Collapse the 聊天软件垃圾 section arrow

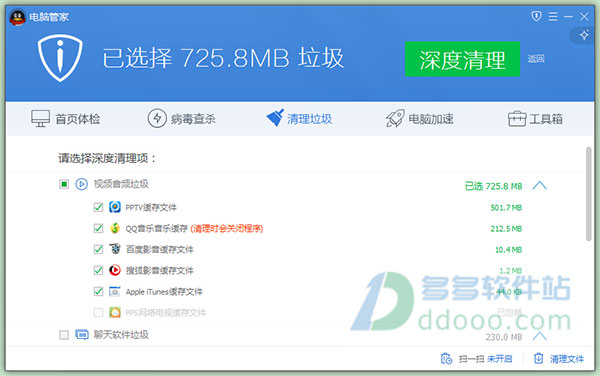[540, 336]
